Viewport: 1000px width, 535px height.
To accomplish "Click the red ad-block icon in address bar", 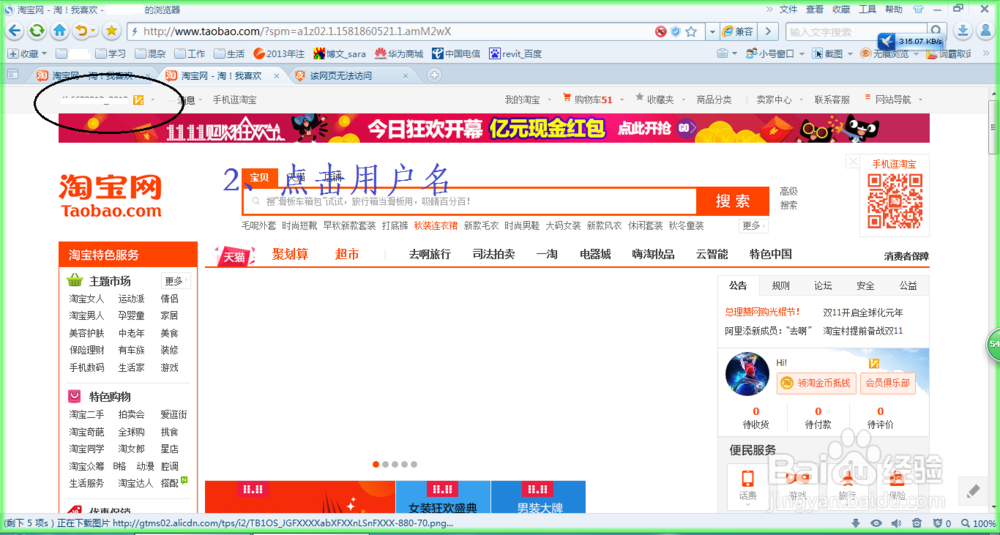I will [x=661, y=31].
